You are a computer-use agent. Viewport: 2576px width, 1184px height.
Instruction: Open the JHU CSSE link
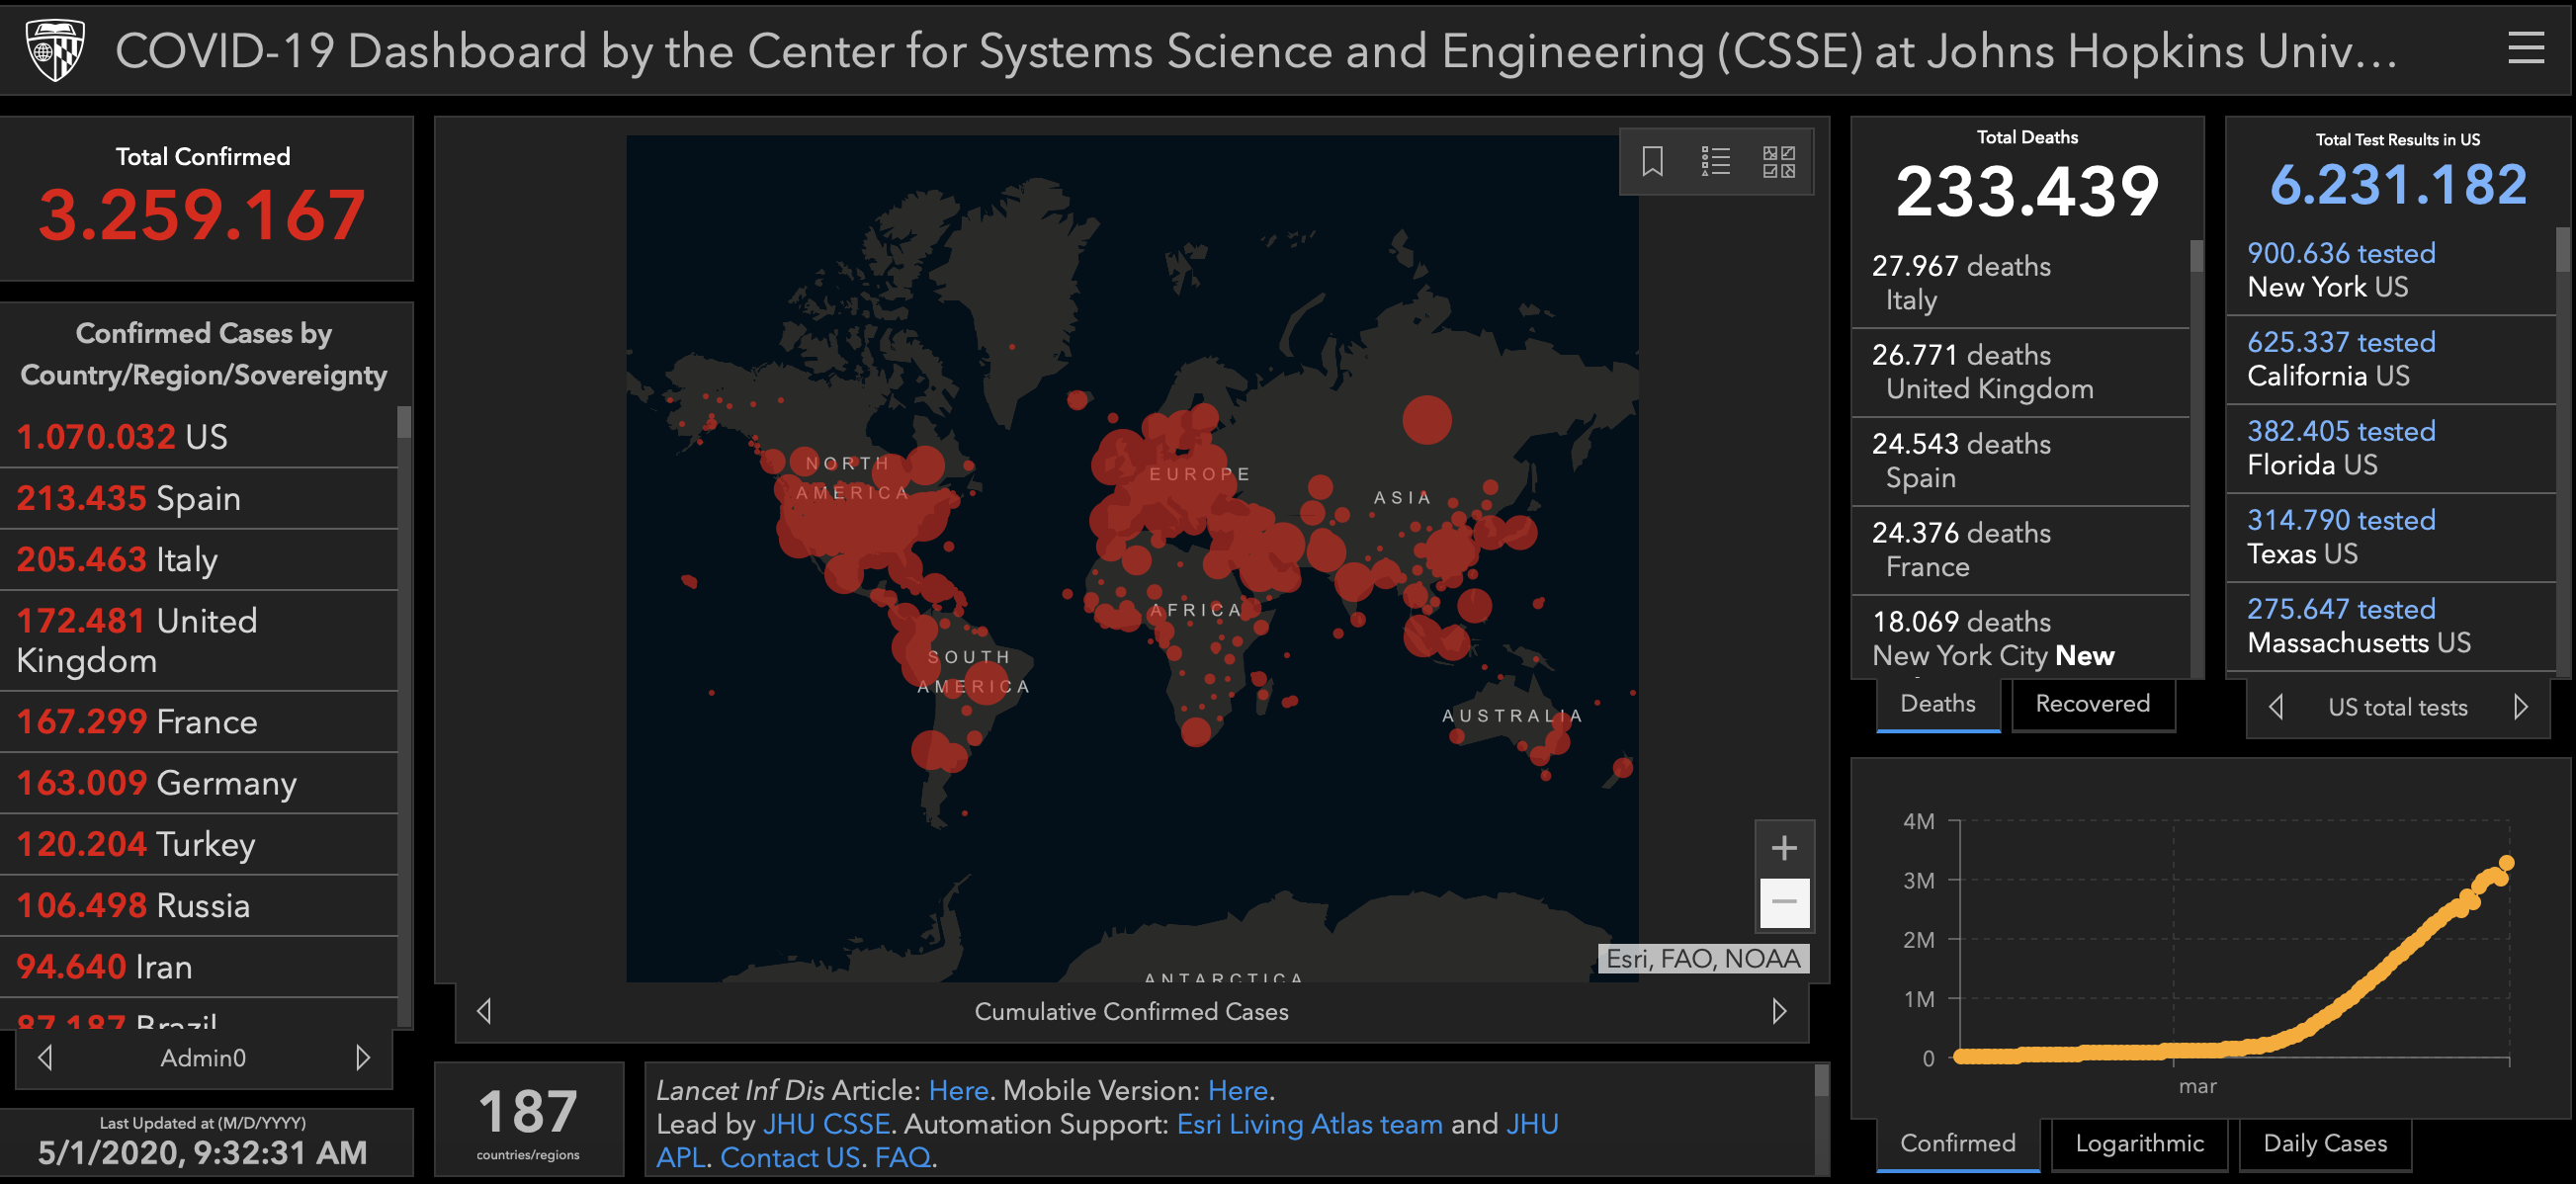pyautogui.click(x=826, y=1124)
